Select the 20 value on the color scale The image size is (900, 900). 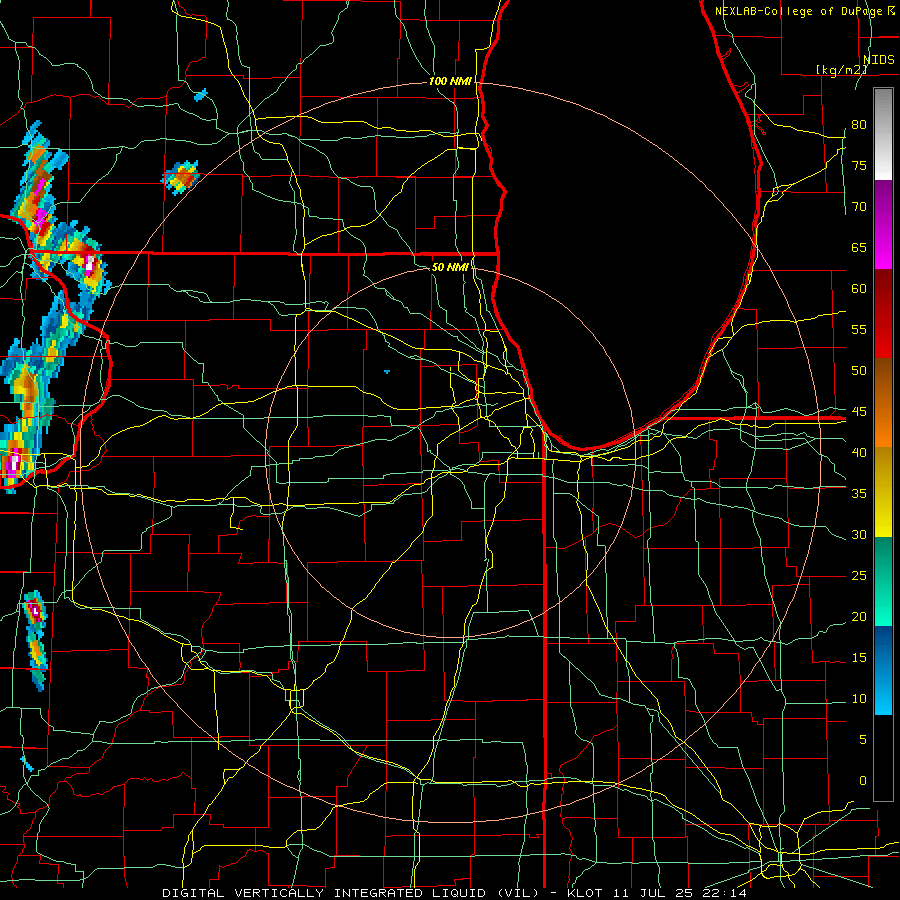pyautogui.click(x=859, y=616)
